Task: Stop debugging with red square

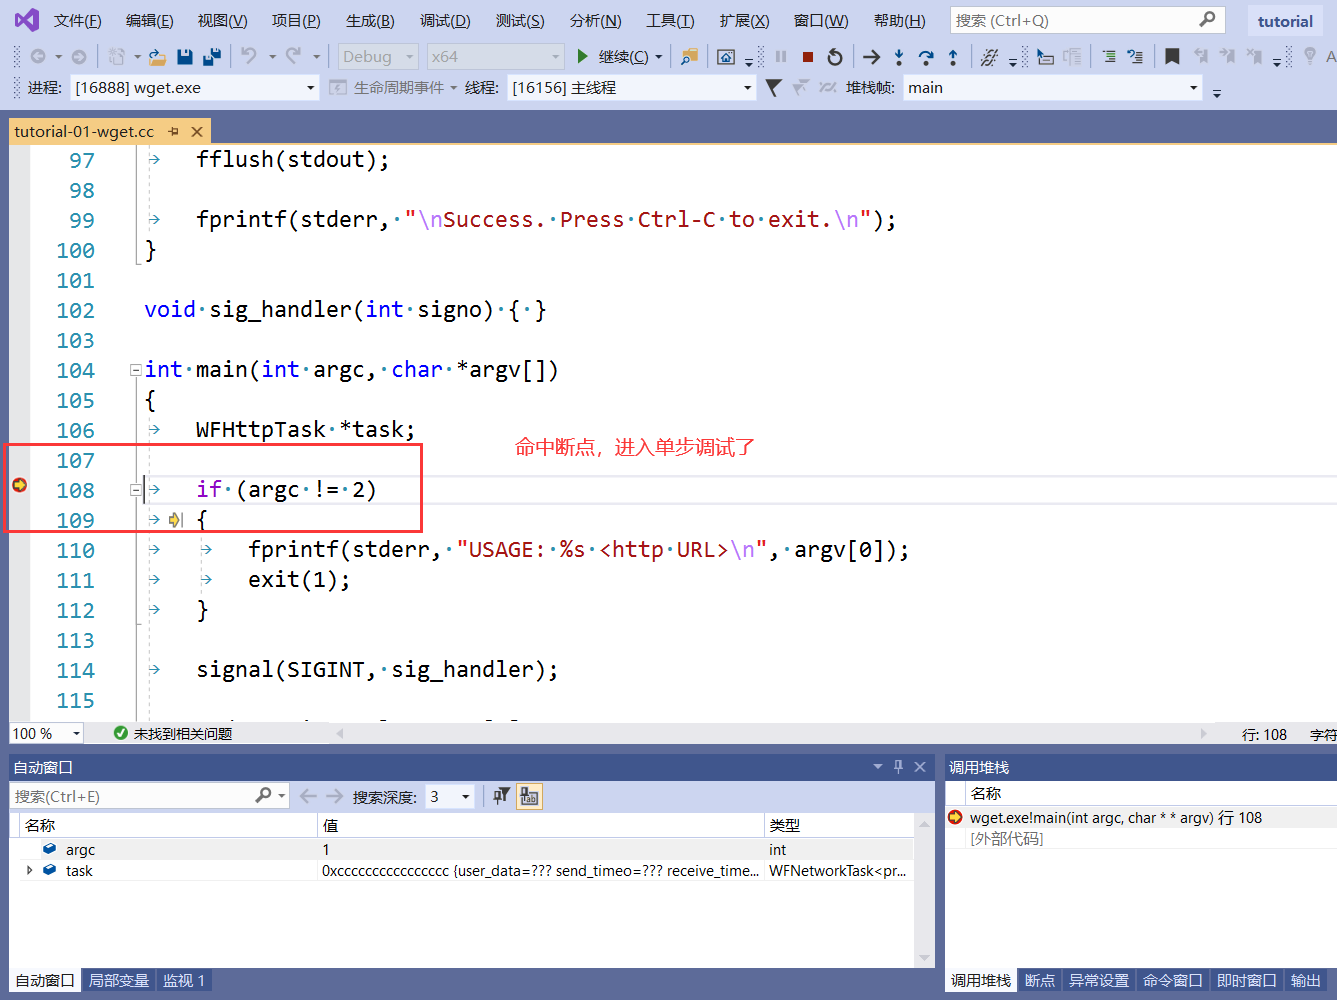Action: (x=808, y=57)
